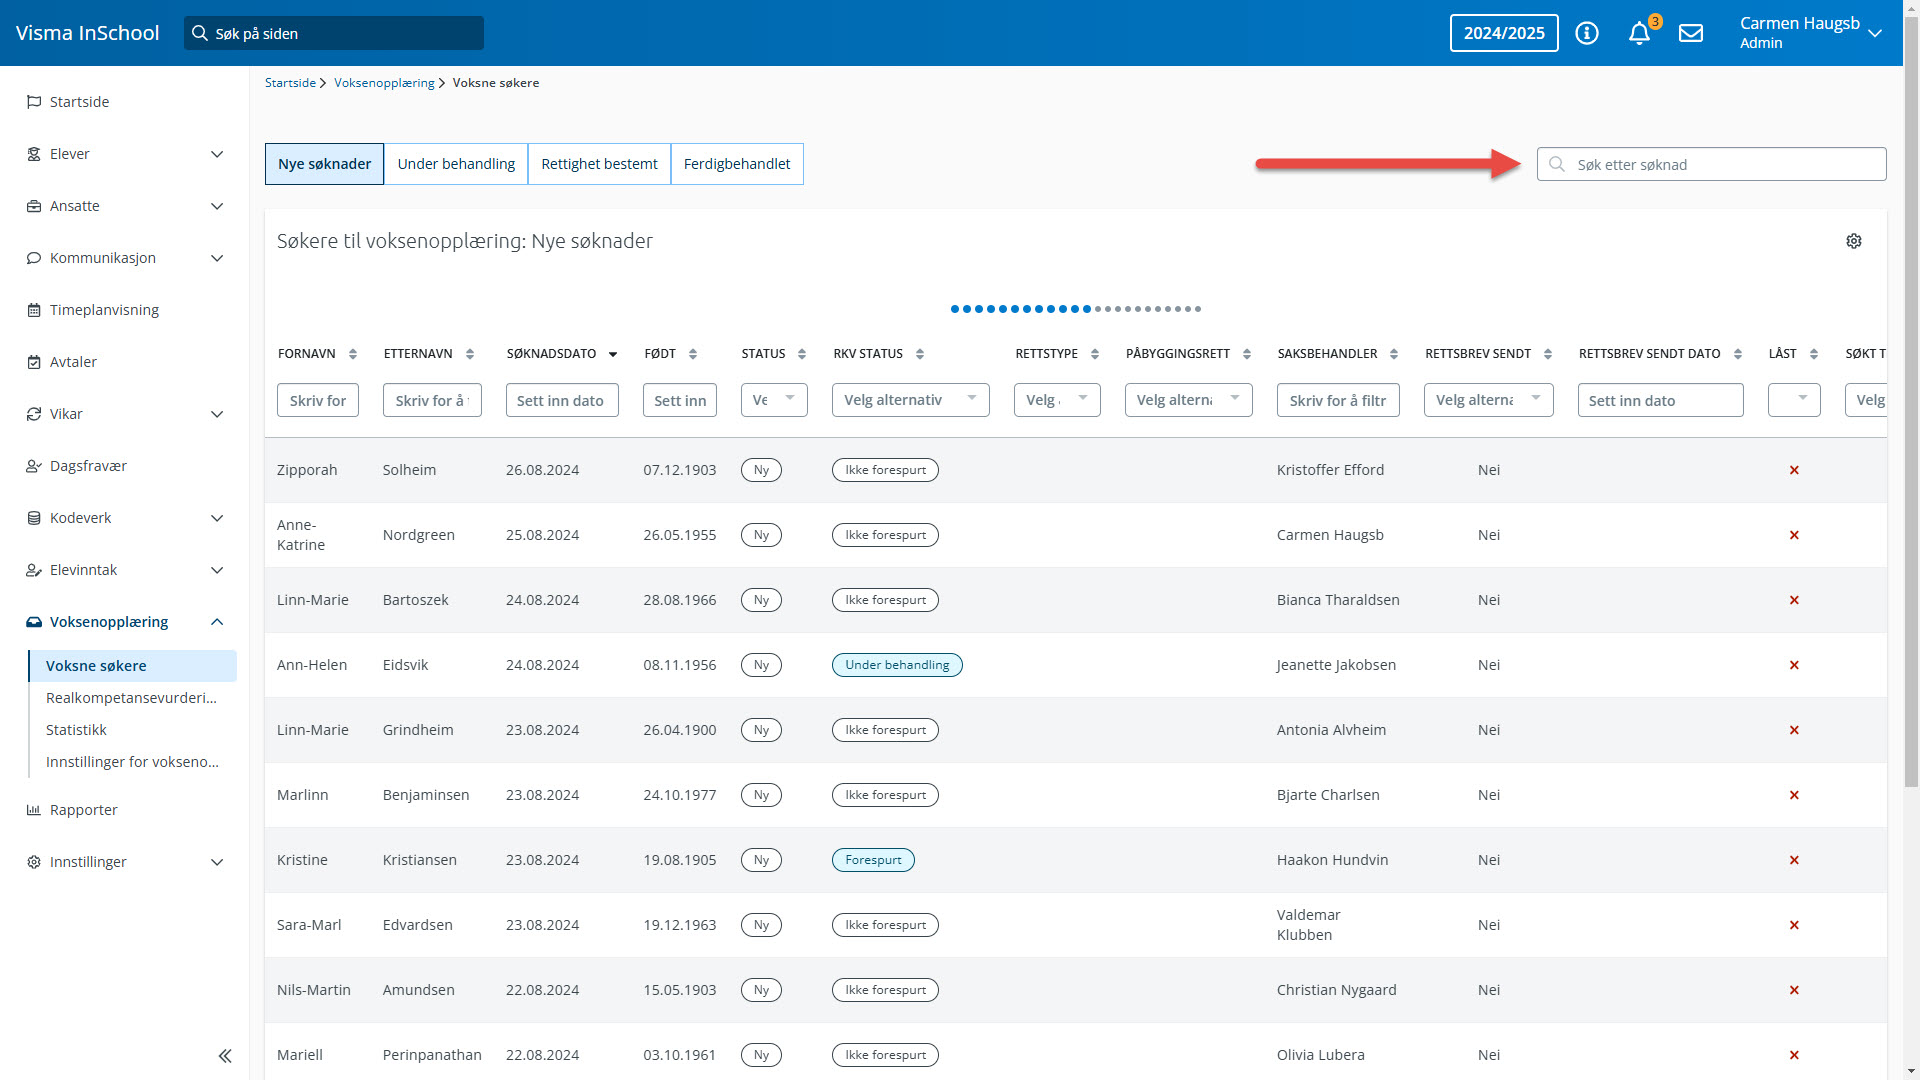Click the first column-scroll indicator dot
Image resolution: width=1920 pixels, height=1080 pixels.
[x=955, y=309]
